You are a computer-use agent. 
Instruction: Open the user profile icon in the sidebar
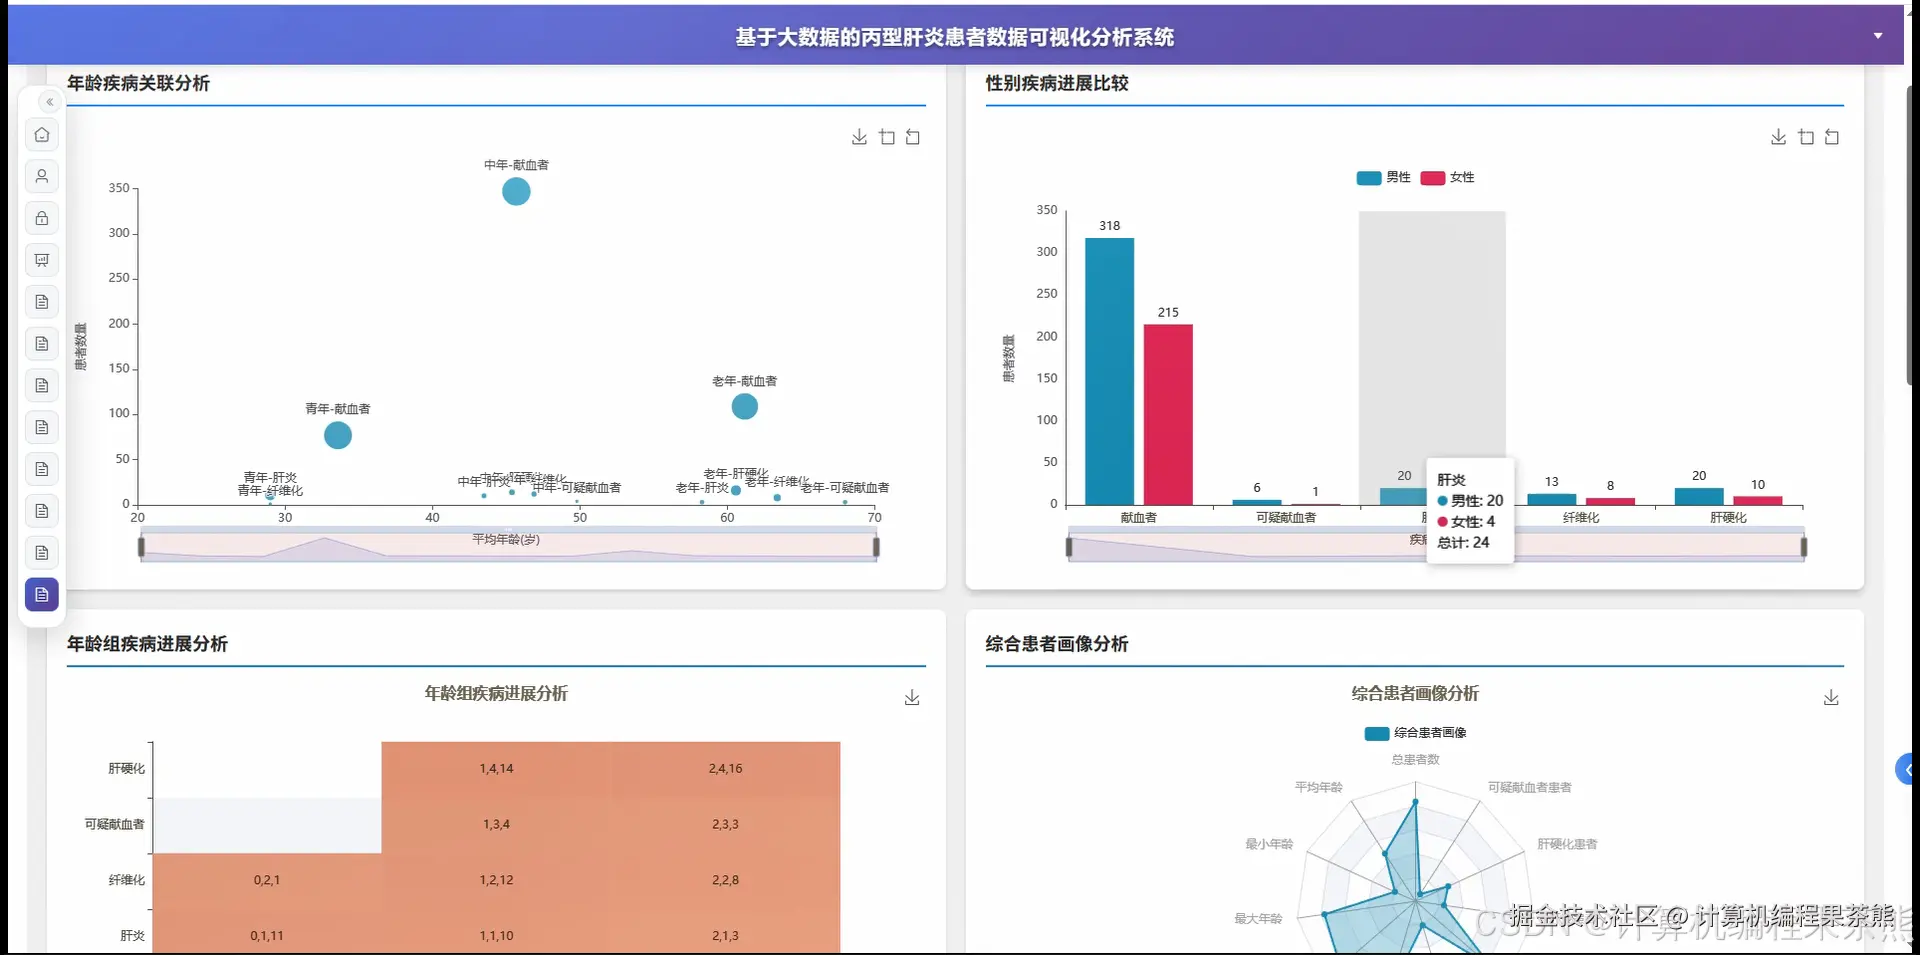tap(42, 177)
